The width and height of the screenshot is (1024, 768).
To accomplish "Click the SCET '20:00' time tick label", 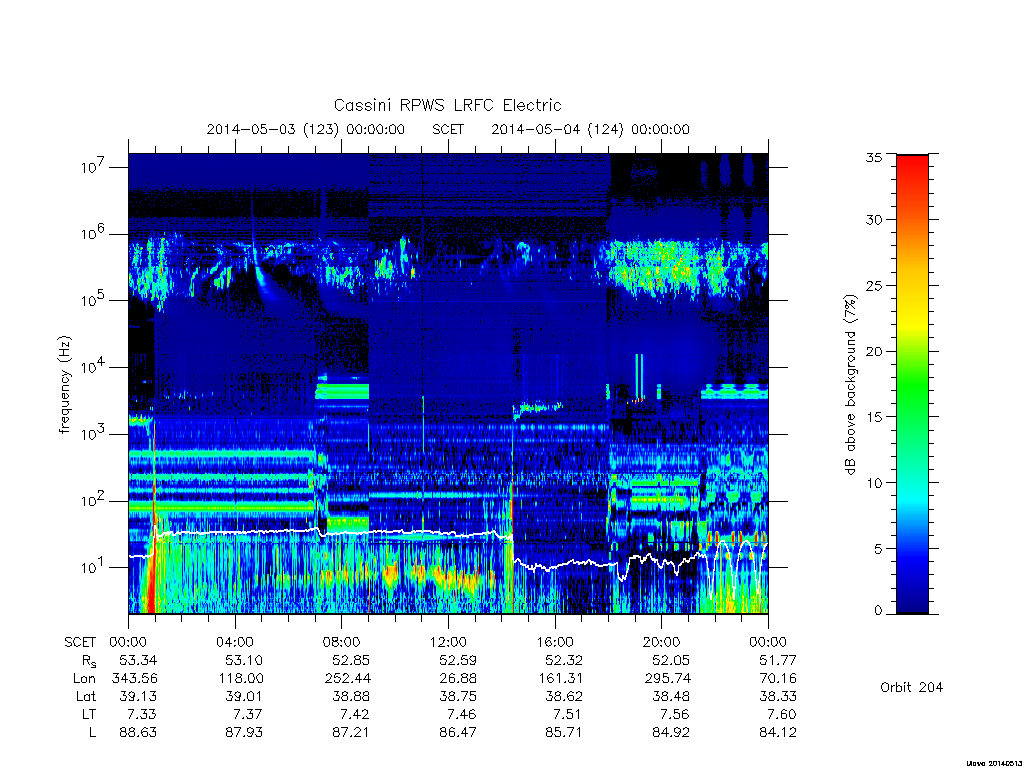I will click(662, 642).
